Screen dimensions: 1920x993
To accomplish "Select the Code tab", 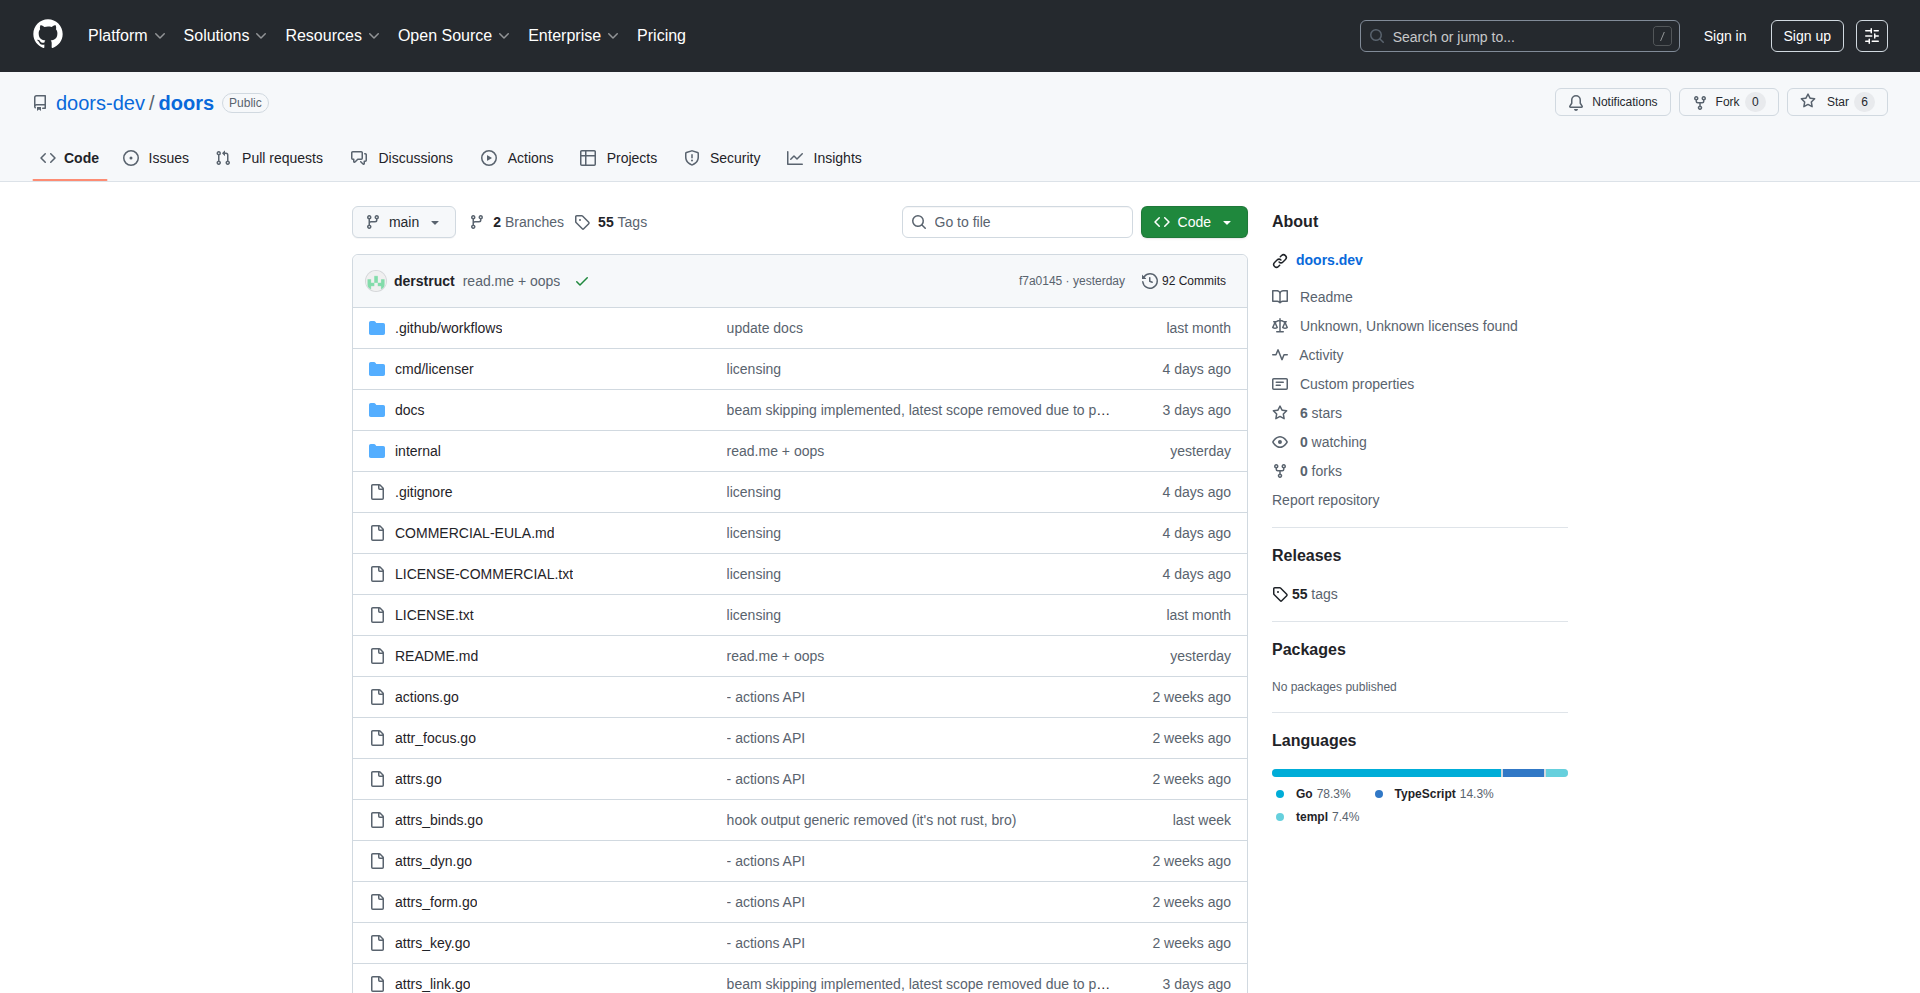I will (x=70, y=158).
